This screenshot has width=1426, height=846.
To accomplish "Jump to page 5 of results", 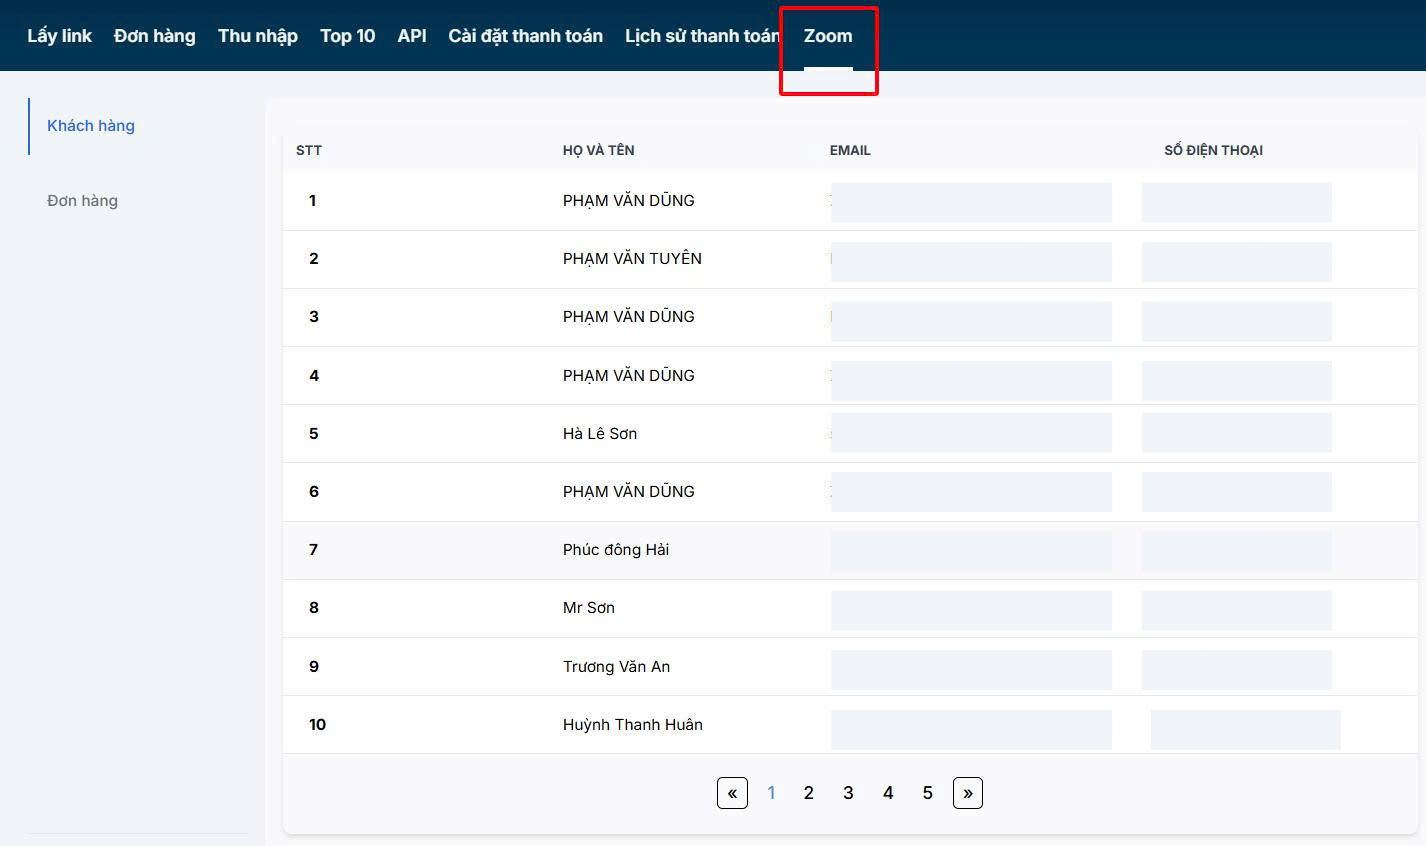I will [x=927, y=793].
